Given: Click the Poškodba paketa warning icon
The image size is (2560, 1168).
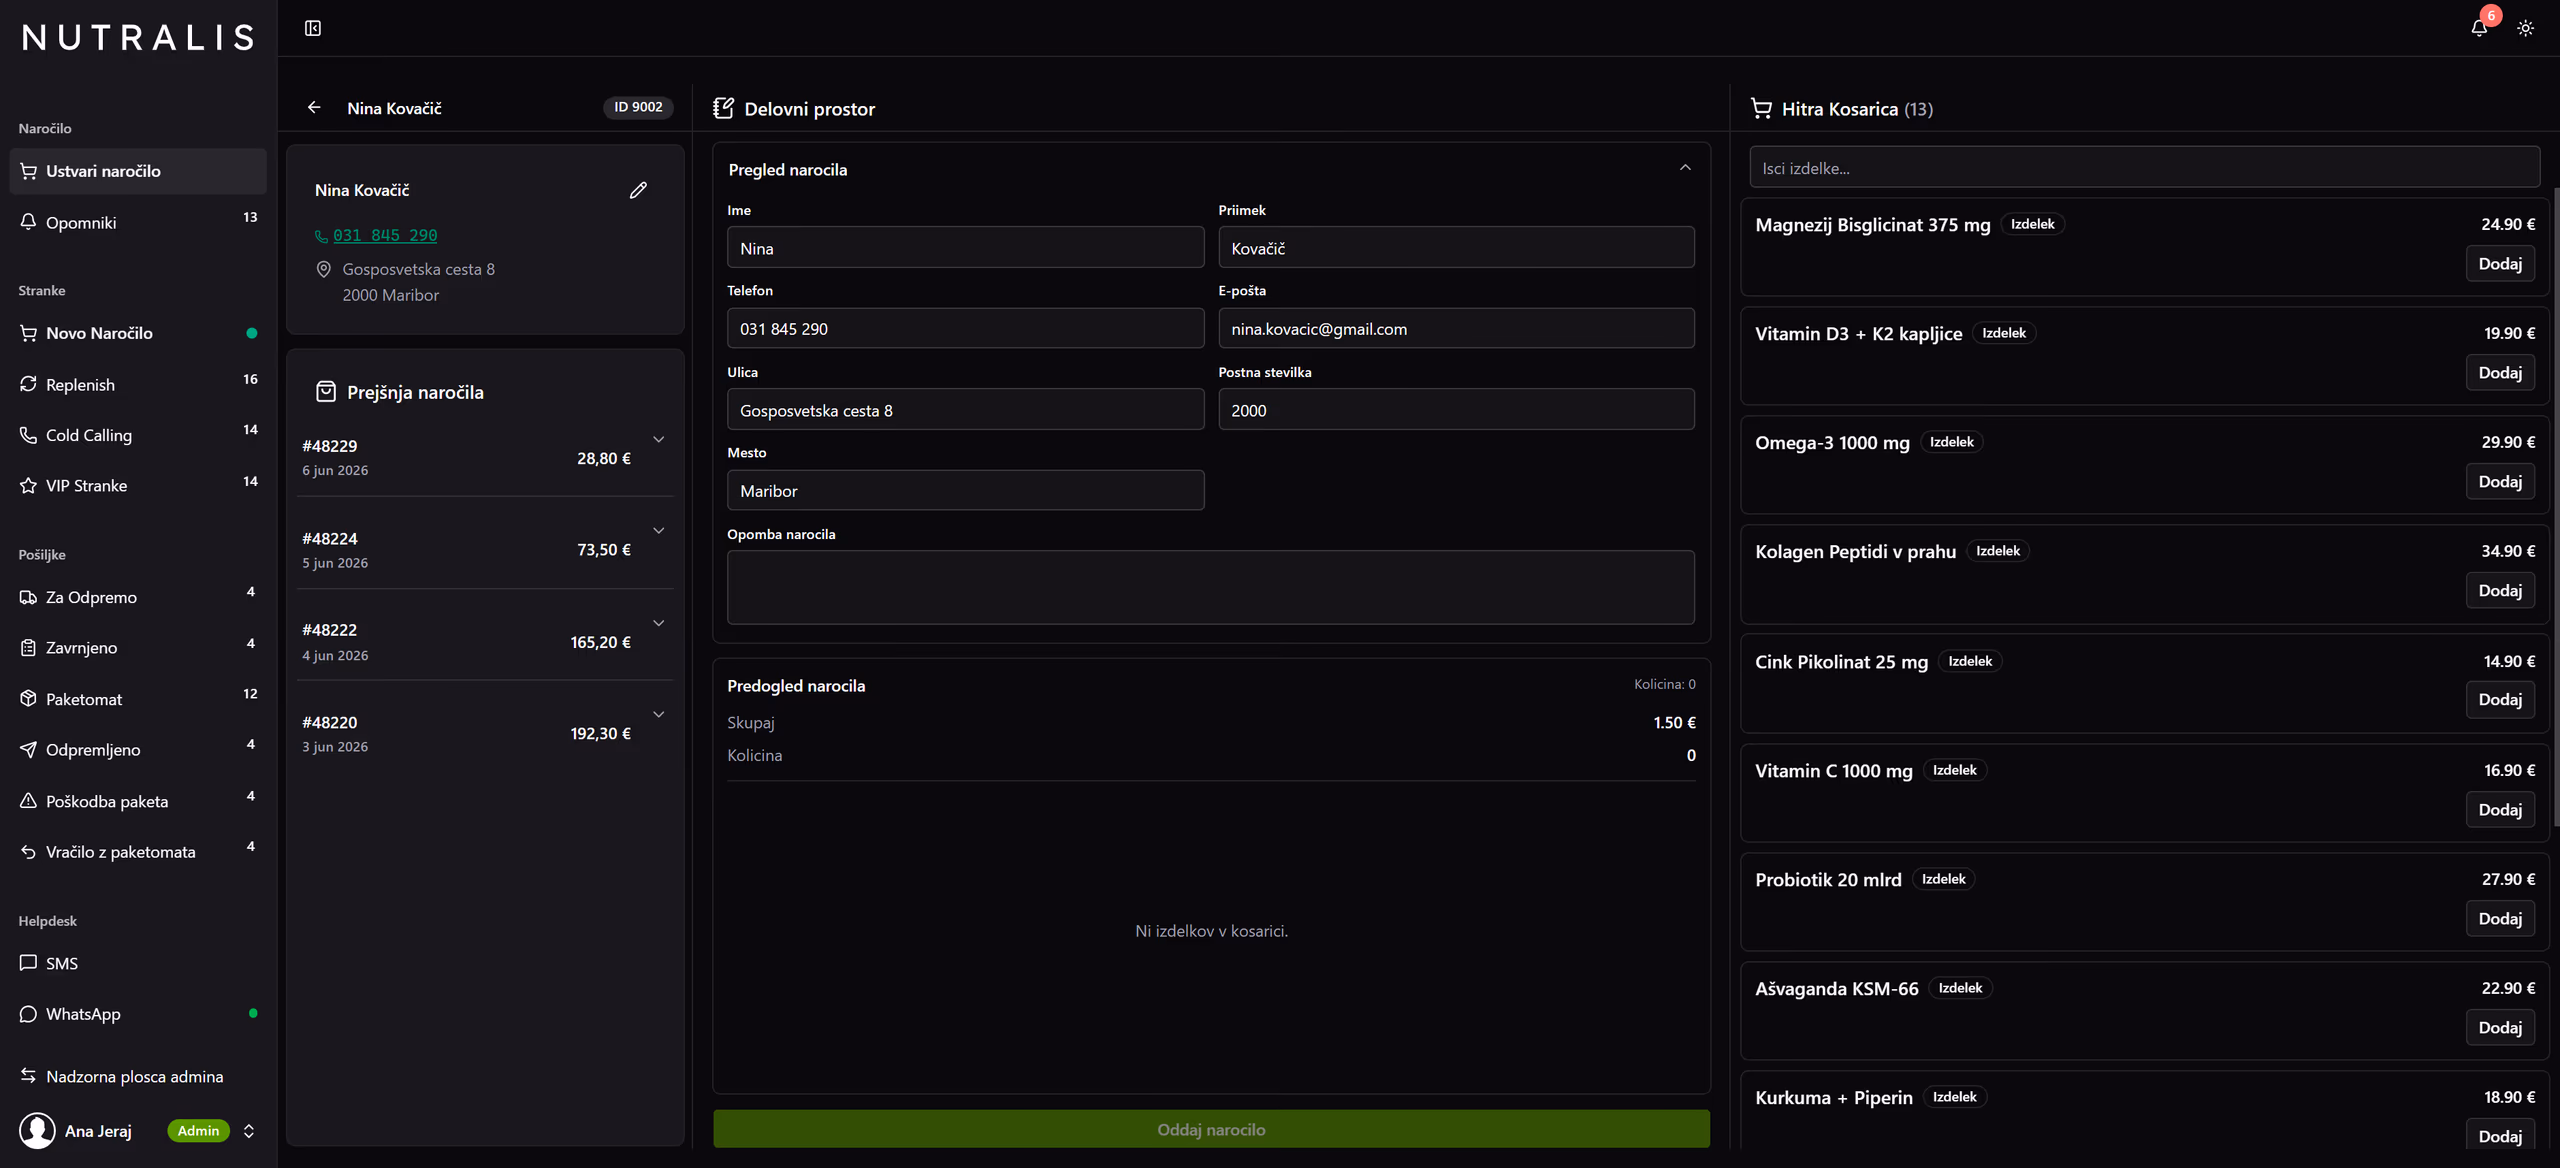Looking at the screenshot, I should (x=28, y=800).
